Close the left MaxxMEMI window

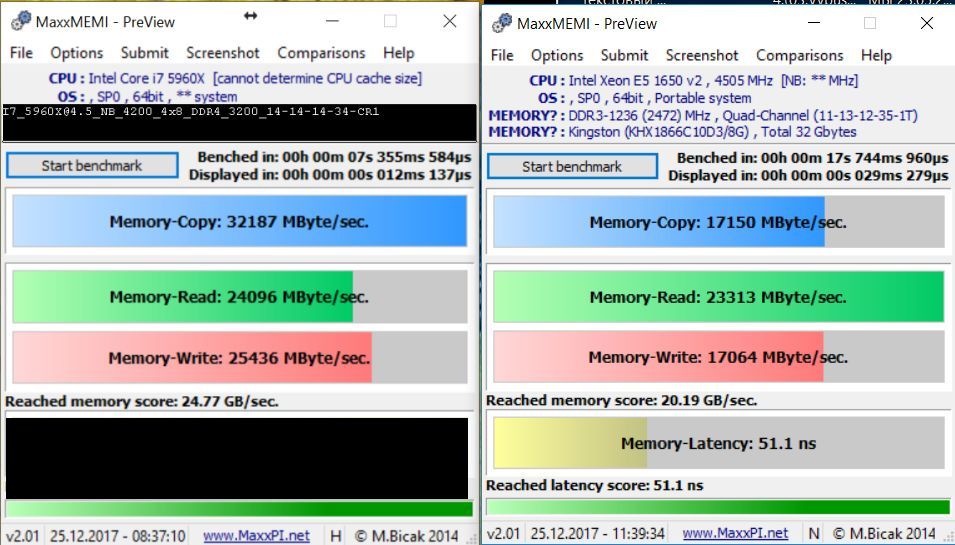tap(449, 21)
